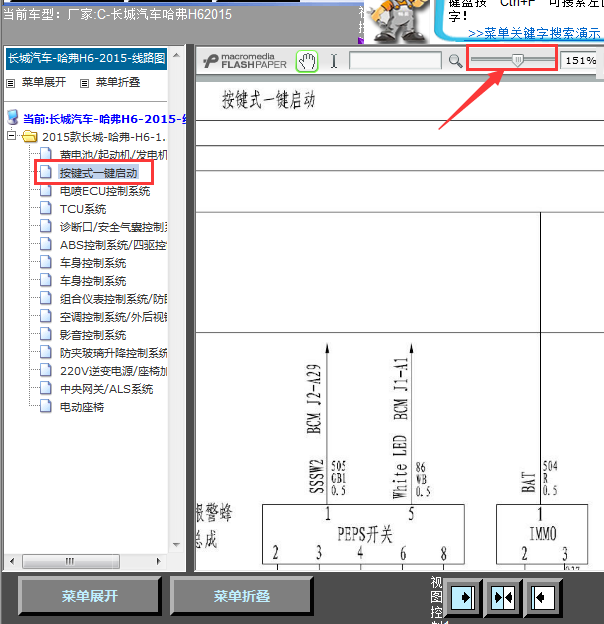This screenshot has height=624, width=604.
Task: Click the 长城汽车-哈弗H6-2015-线路图 header
Action: (86, 58)
